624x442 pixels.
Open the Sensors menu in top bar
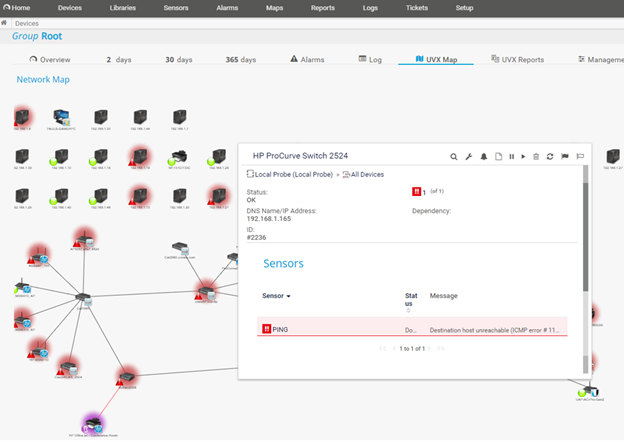[174, 7]
